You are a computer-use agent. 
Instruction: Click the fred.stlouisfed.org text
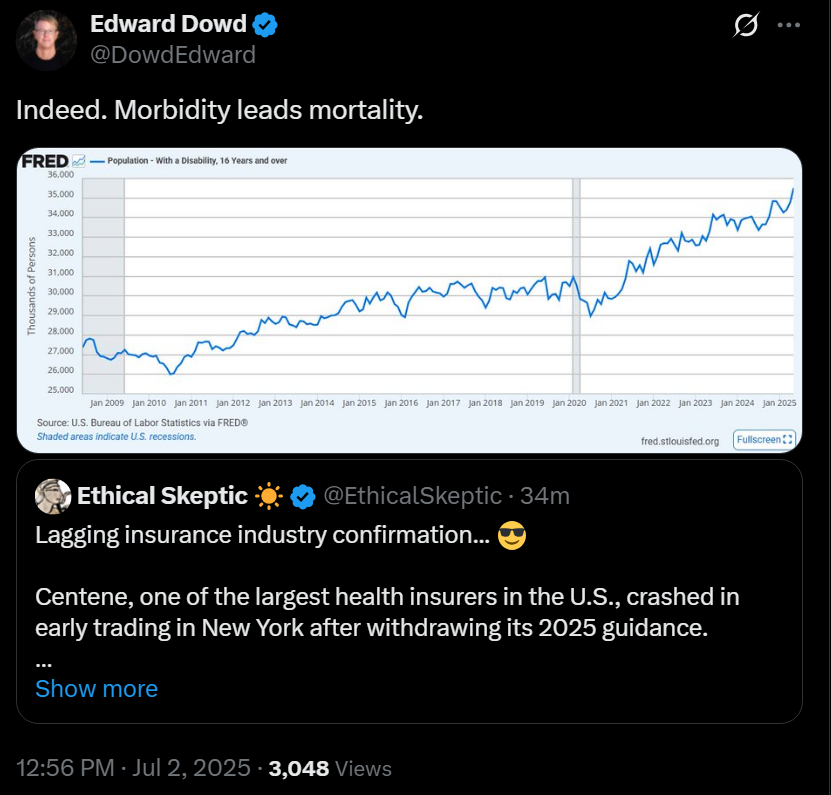(679, 441)
